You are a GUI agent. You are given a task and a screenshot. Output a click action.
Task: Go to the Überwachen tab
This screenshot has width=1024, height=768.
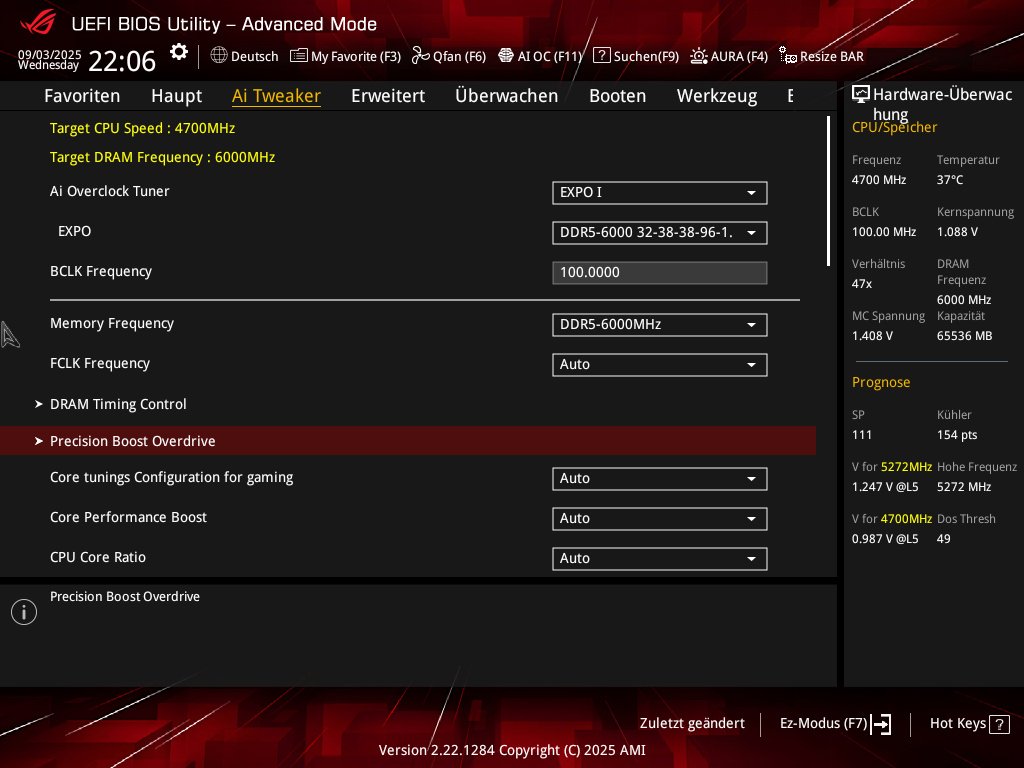[507, 96]
